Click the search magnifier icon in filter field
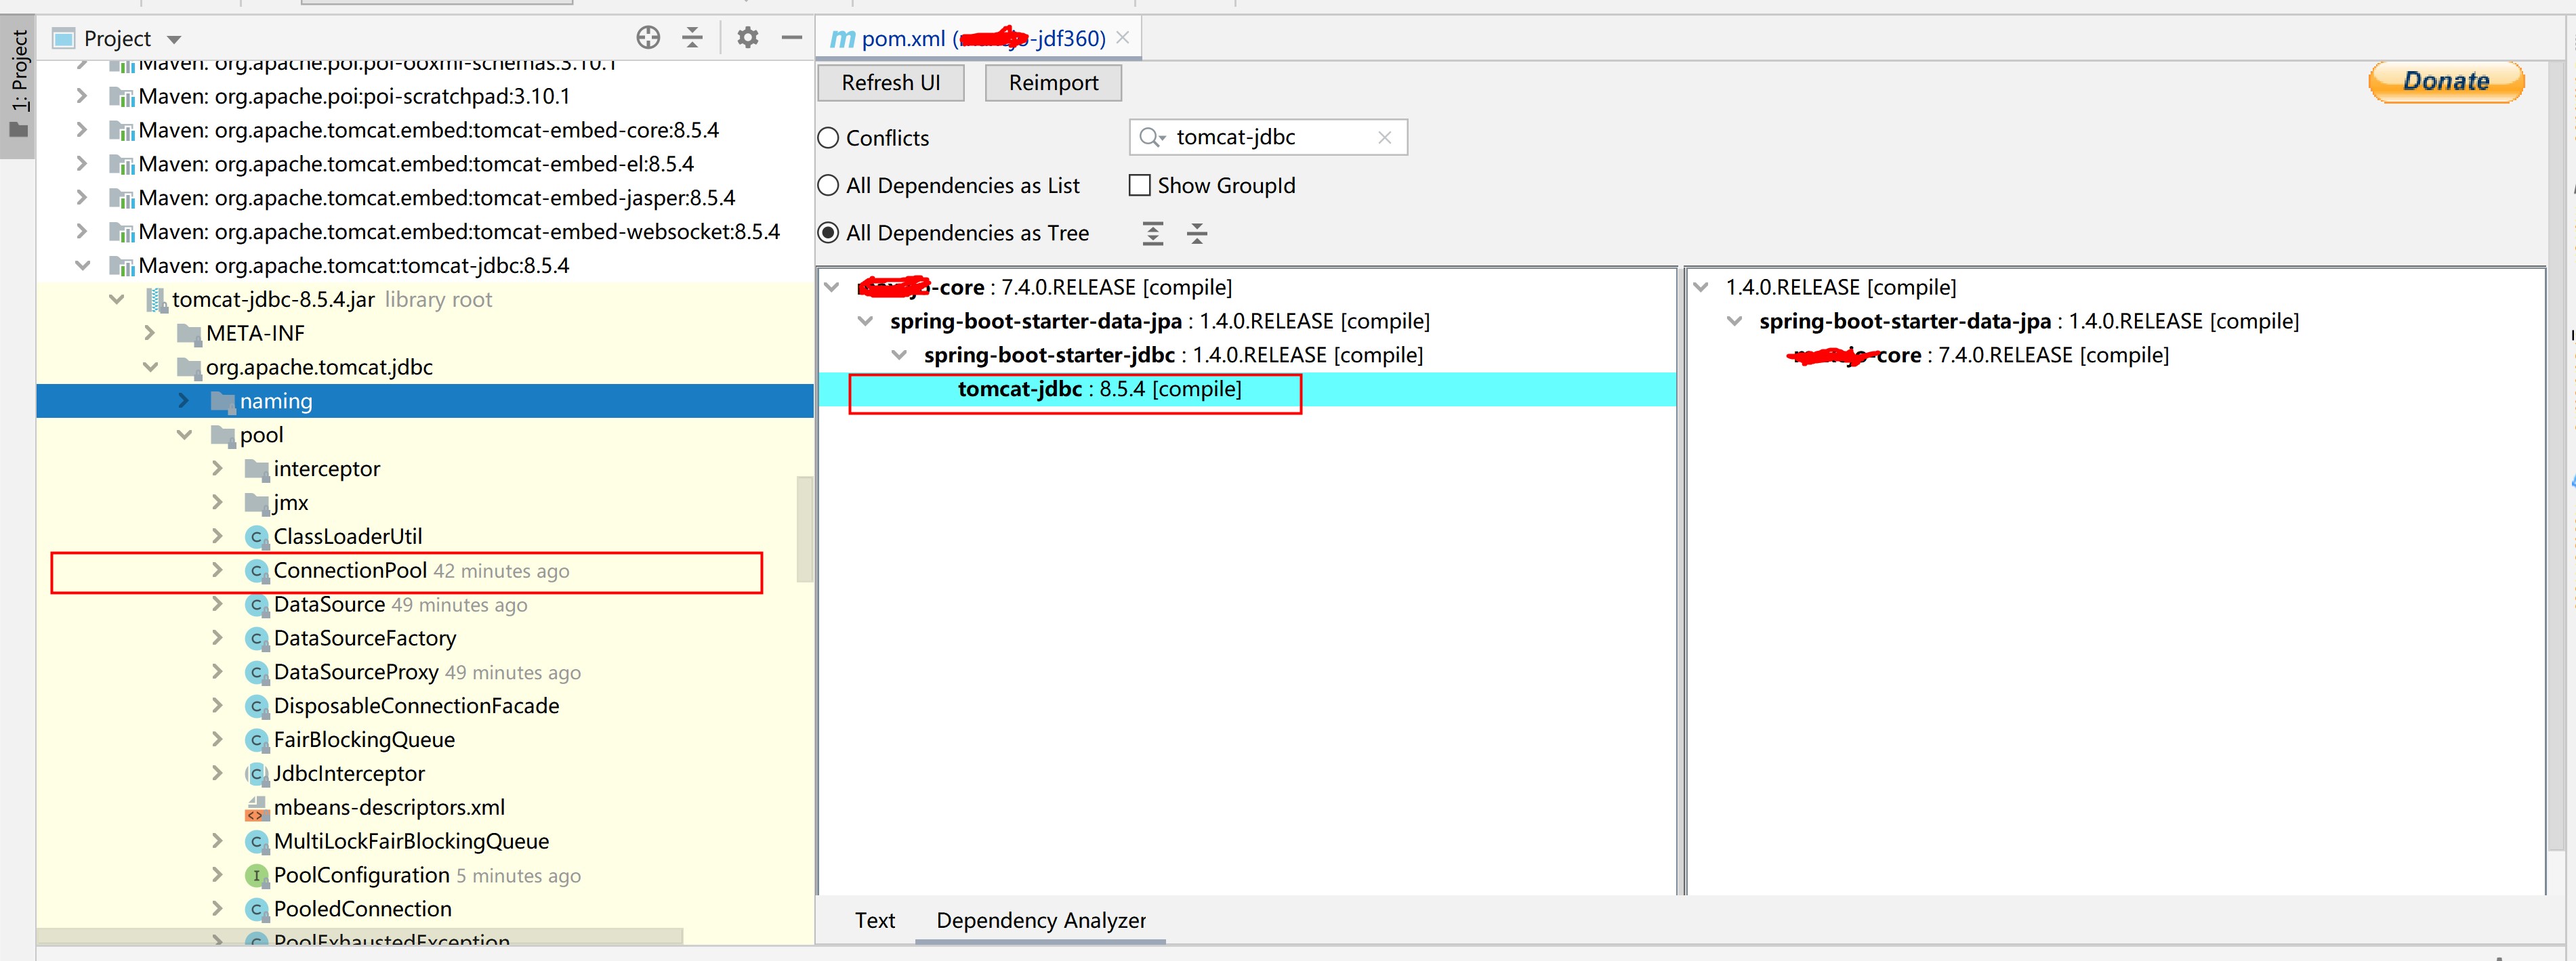 (1152, 137)
